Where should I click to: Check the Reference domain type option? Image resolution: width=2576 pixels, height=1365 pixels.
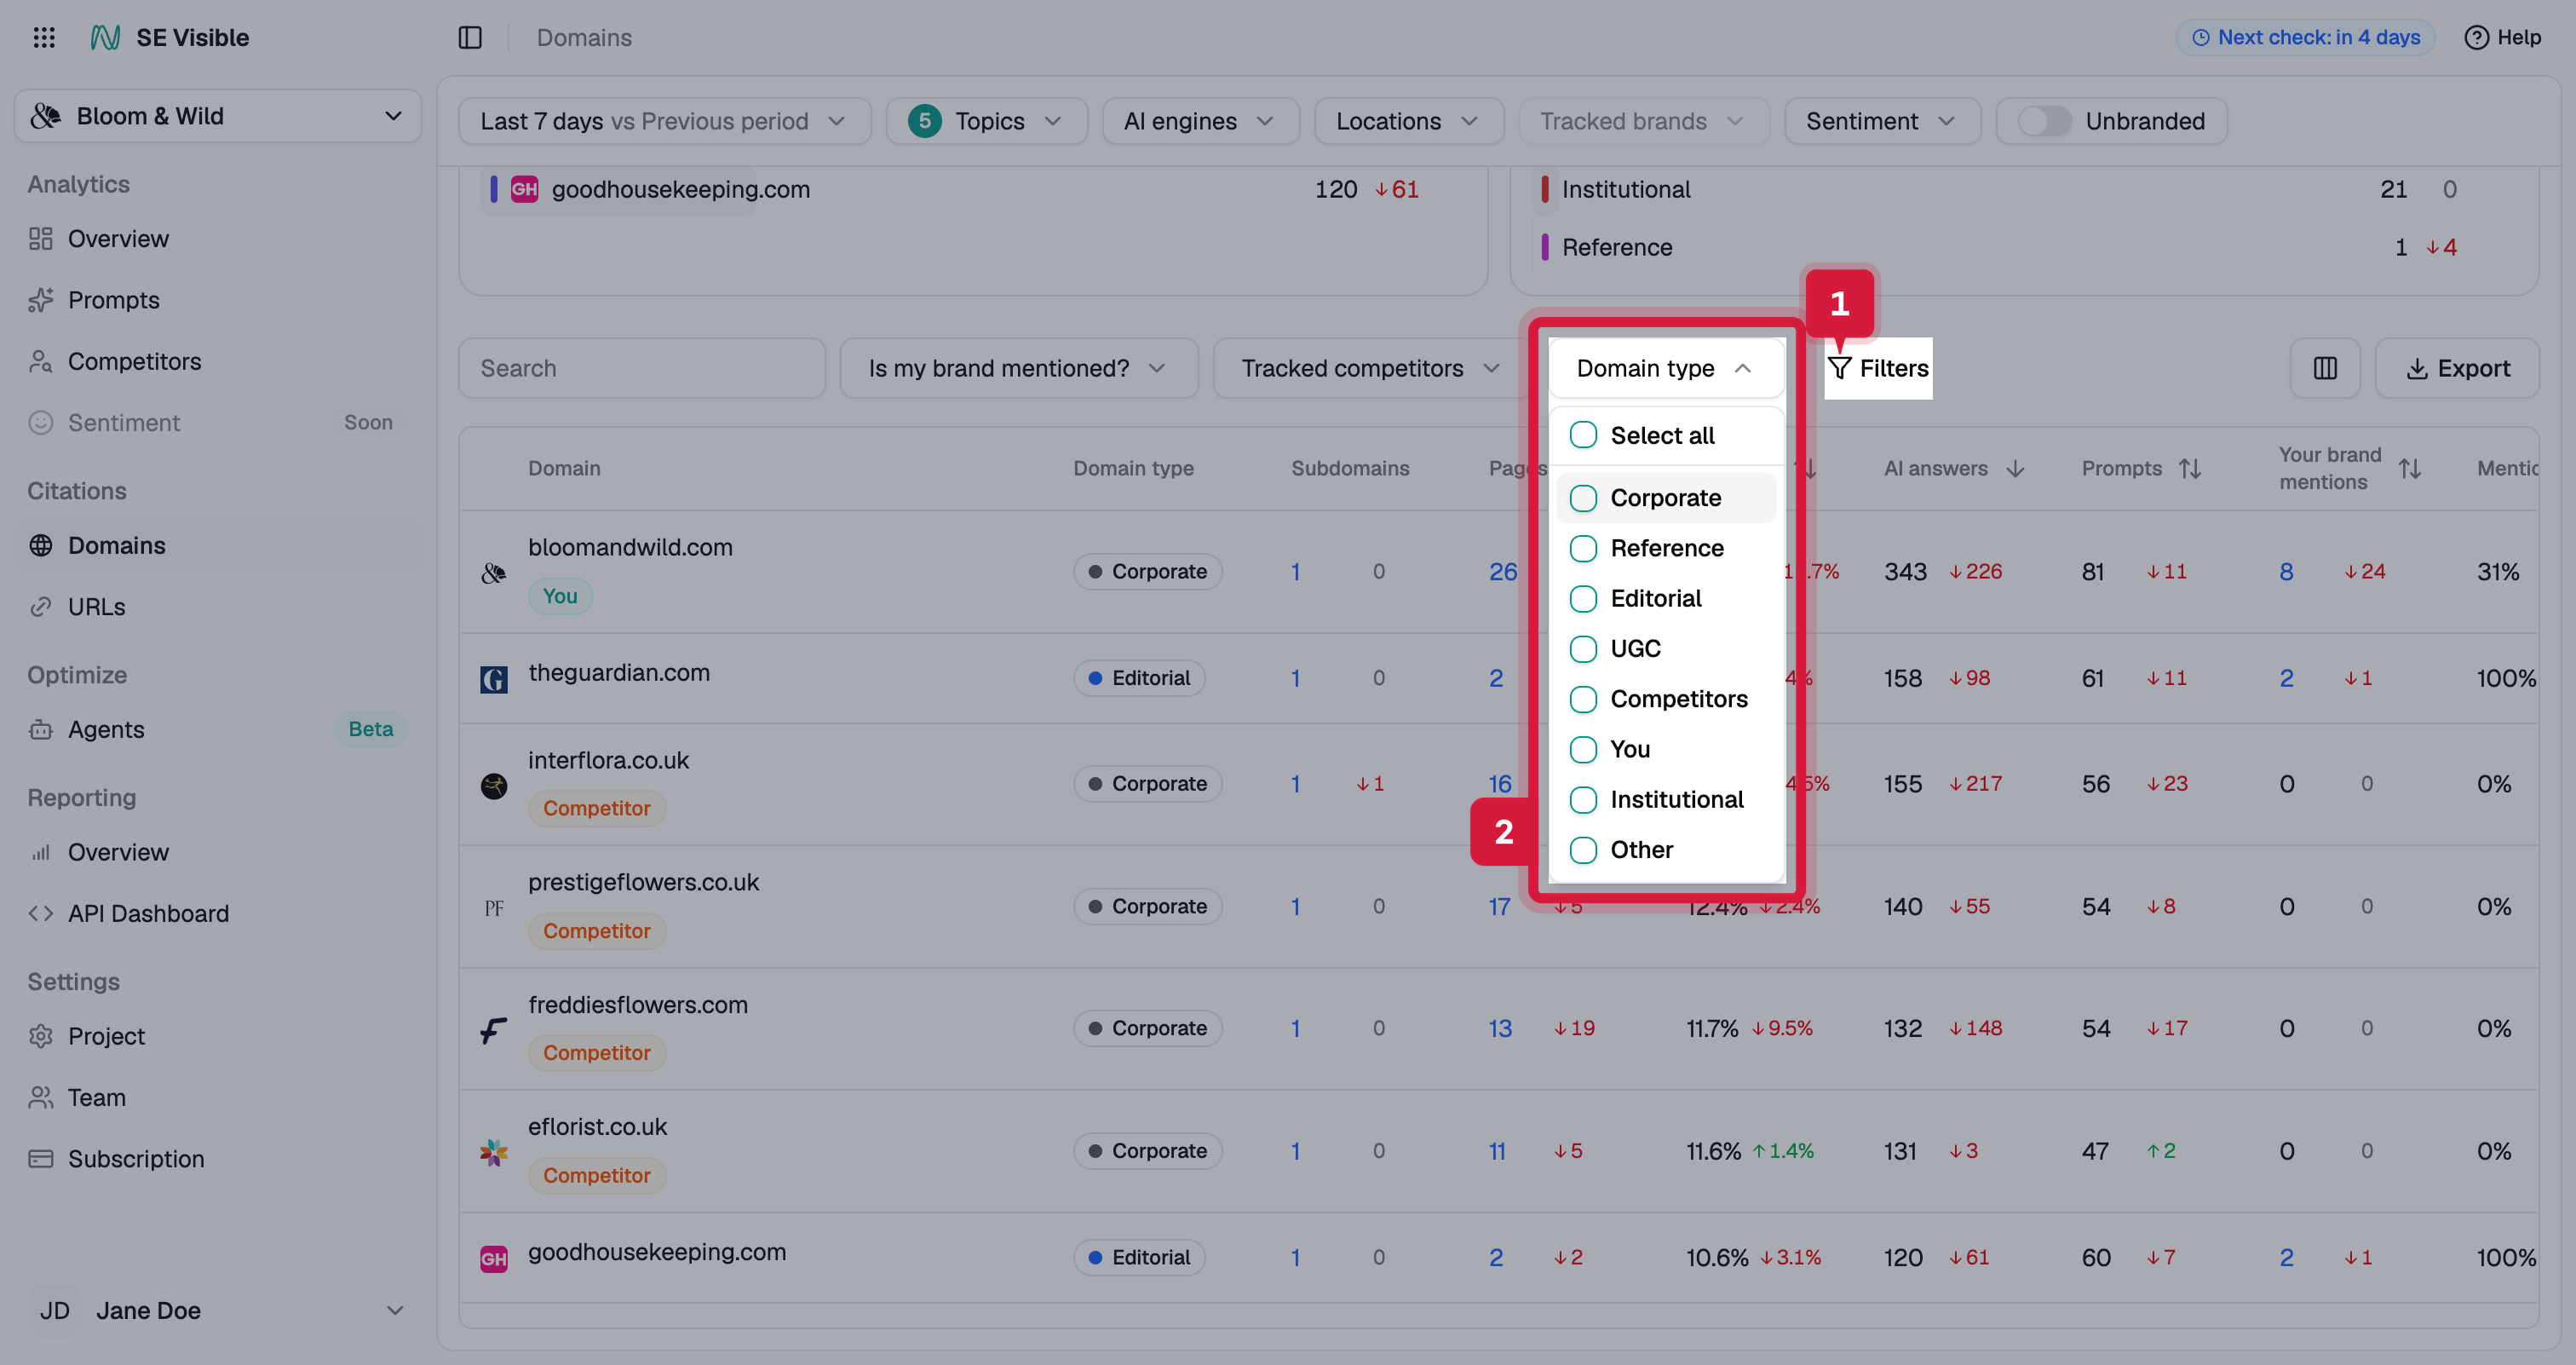pos(1583,548)
